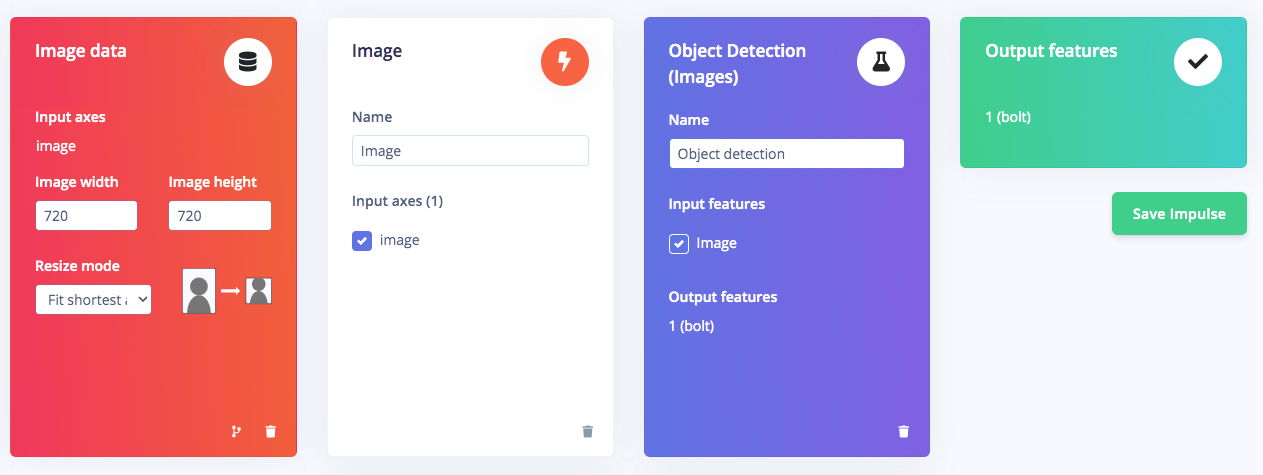
Task: Uncheck the image input axes checkbox
Action: (362, 240)
